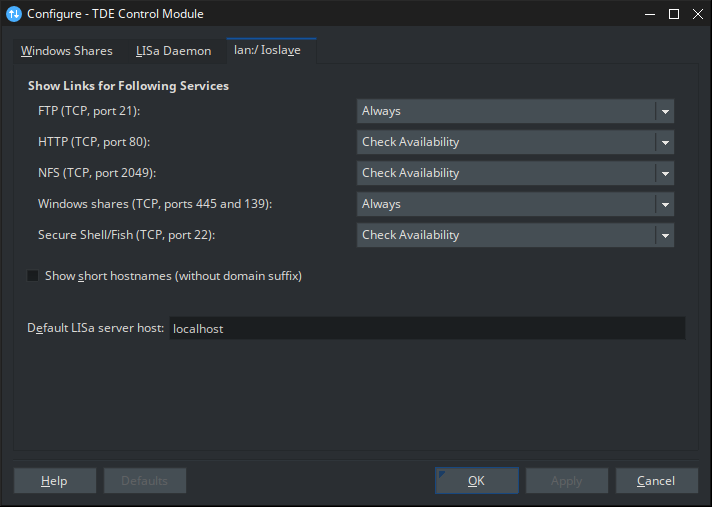The height and width of the screenshot is (507, 712).
Task: Switch to the LISa Daemon tab
Action: [173, 51]
